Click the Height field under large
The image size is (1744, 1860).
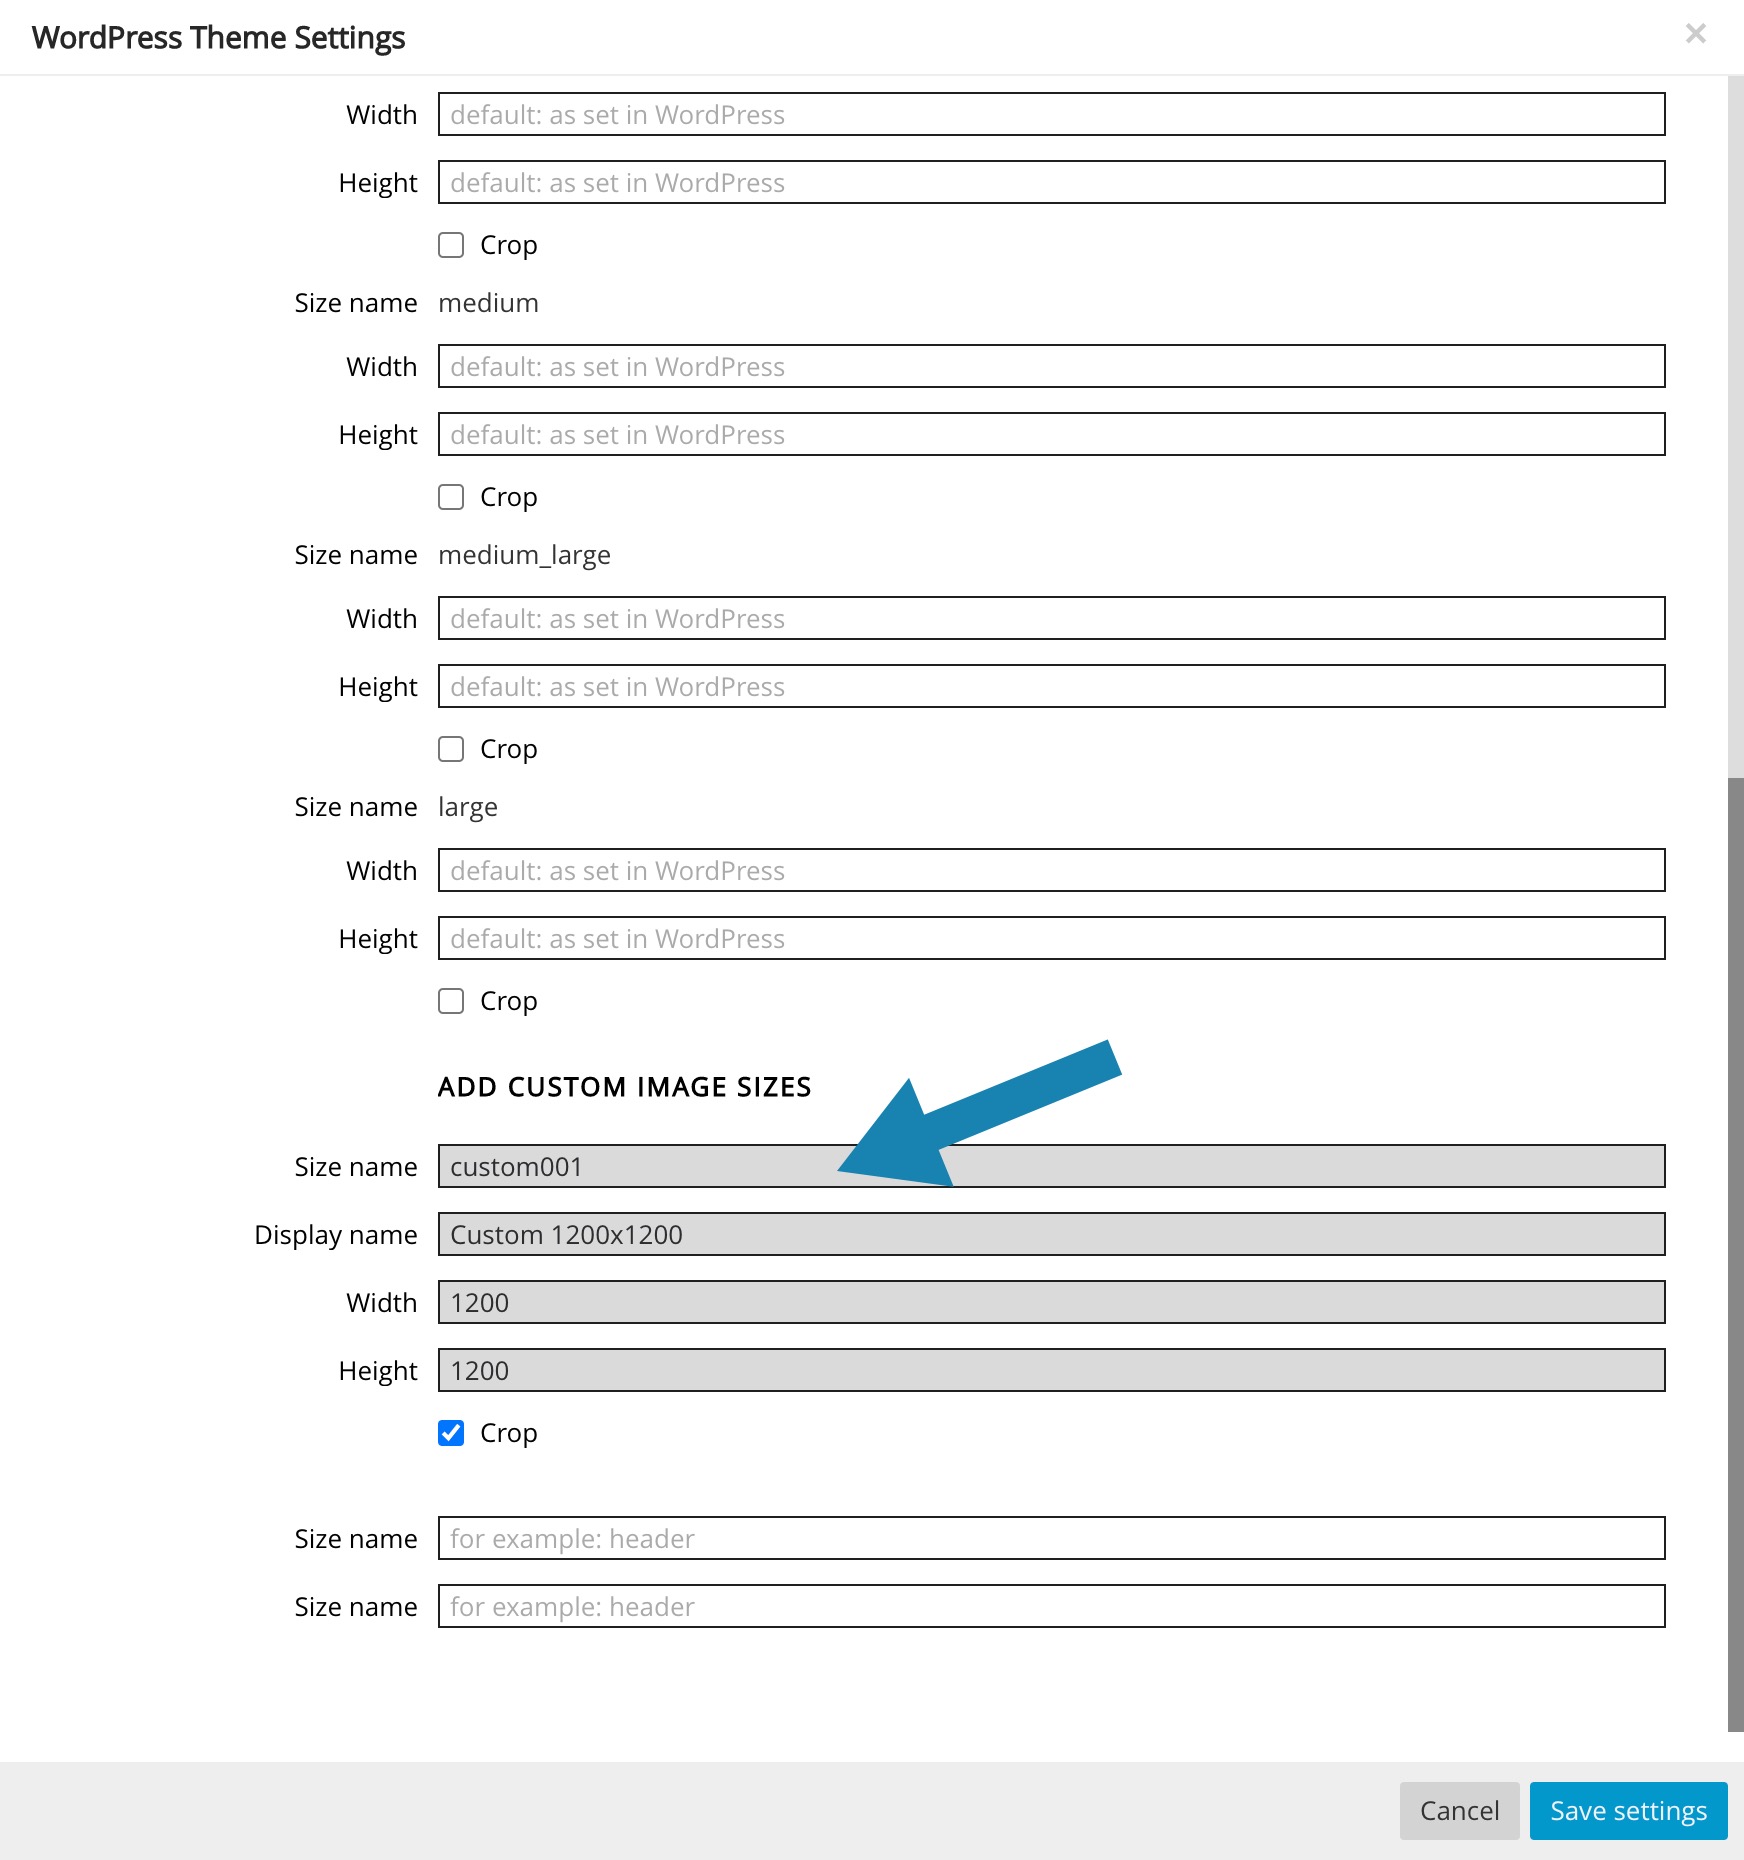[1051, 938]
